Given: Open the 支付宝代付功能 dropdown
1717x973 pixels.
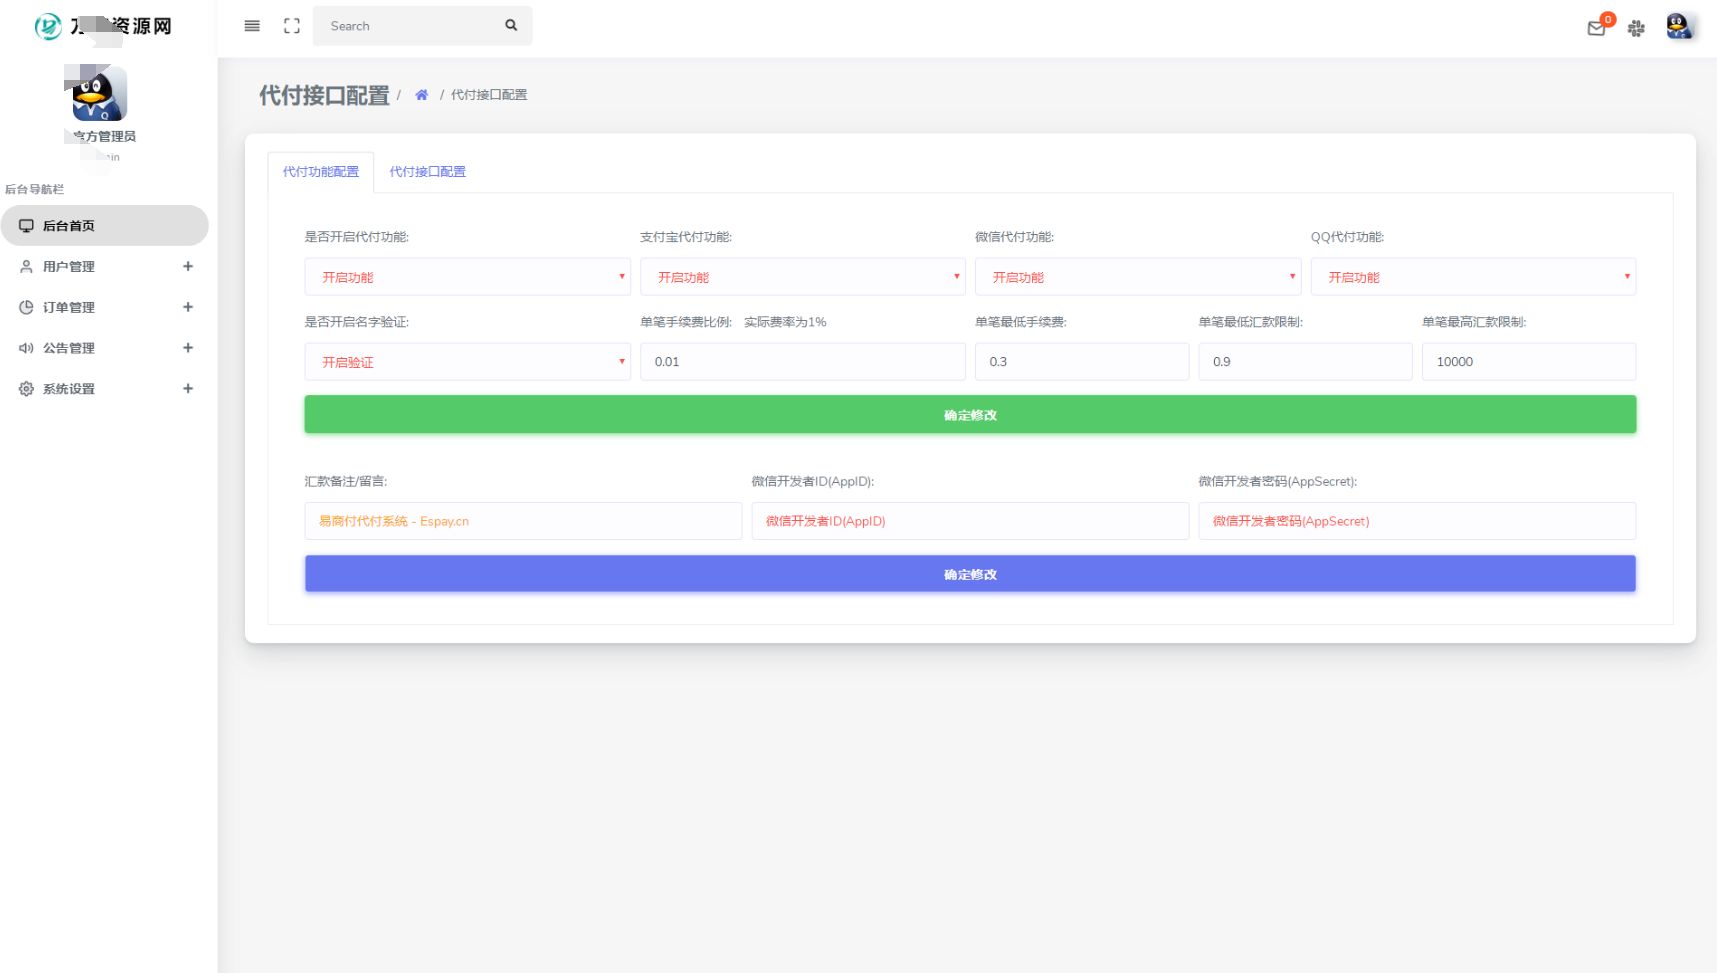Looking at the screenshot, I should pyautogui.click(x=802, y=277).
